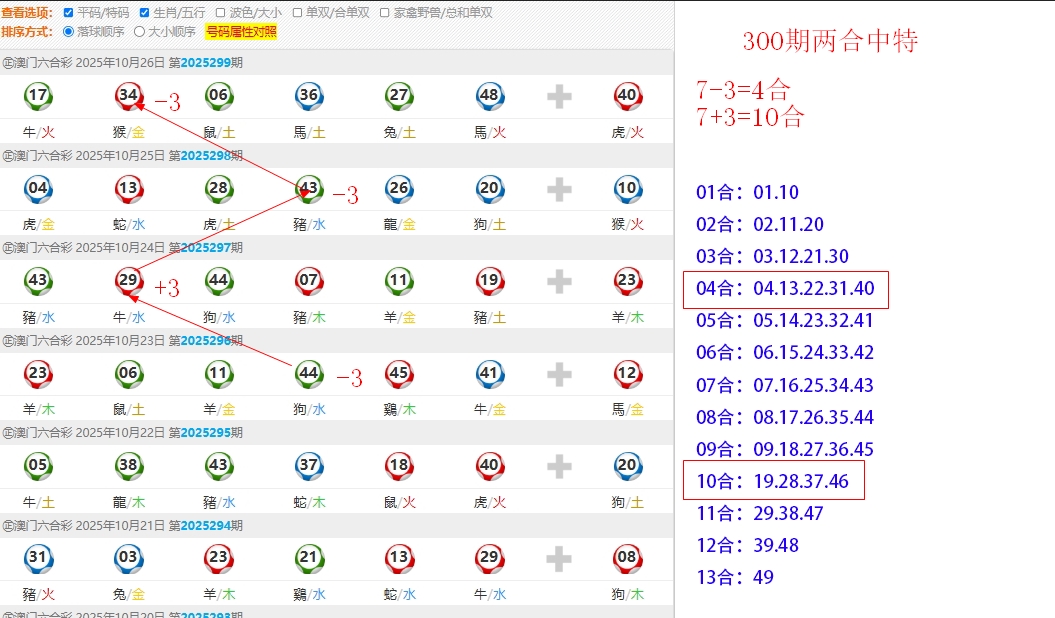This screenshot has height=618, width=1055.
Task: Click the plus sign icon in draw 2025298
Action: (559, 189)
